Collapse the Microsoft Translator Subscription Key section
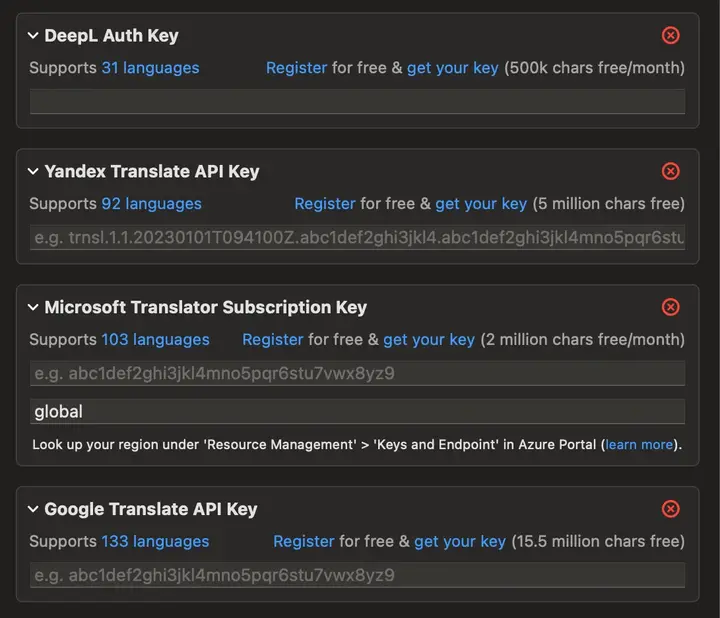 [33, 307]
